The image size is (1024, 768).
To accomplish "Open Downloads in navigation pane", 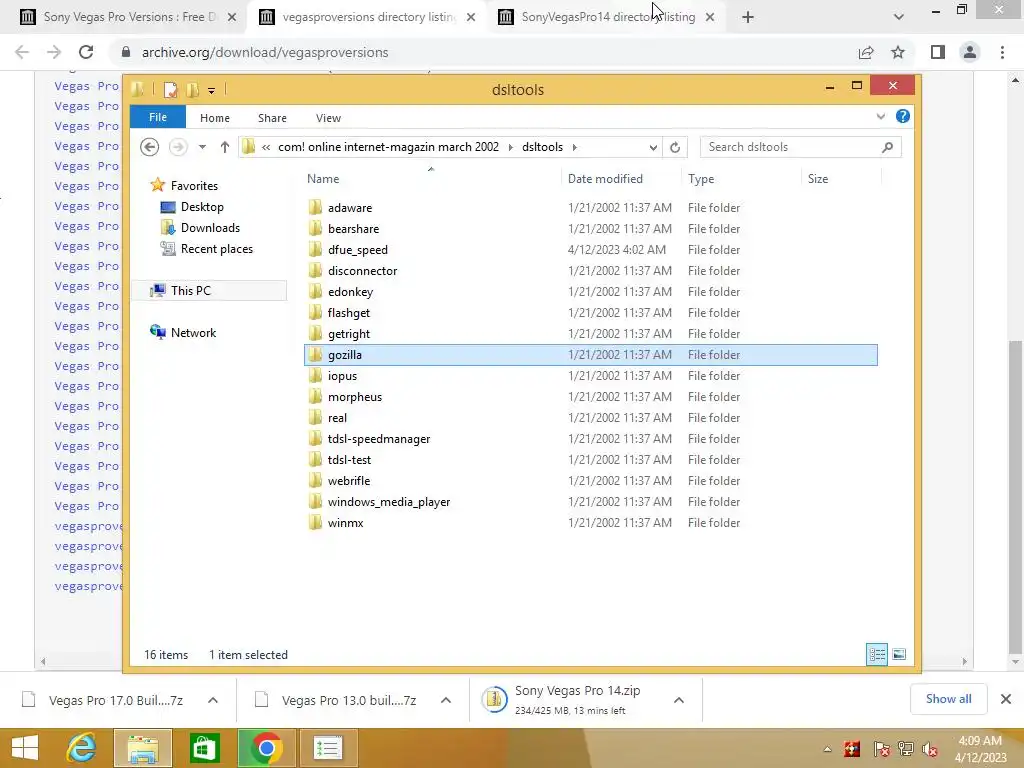I will pyautogui.click(x=210, y=228).
